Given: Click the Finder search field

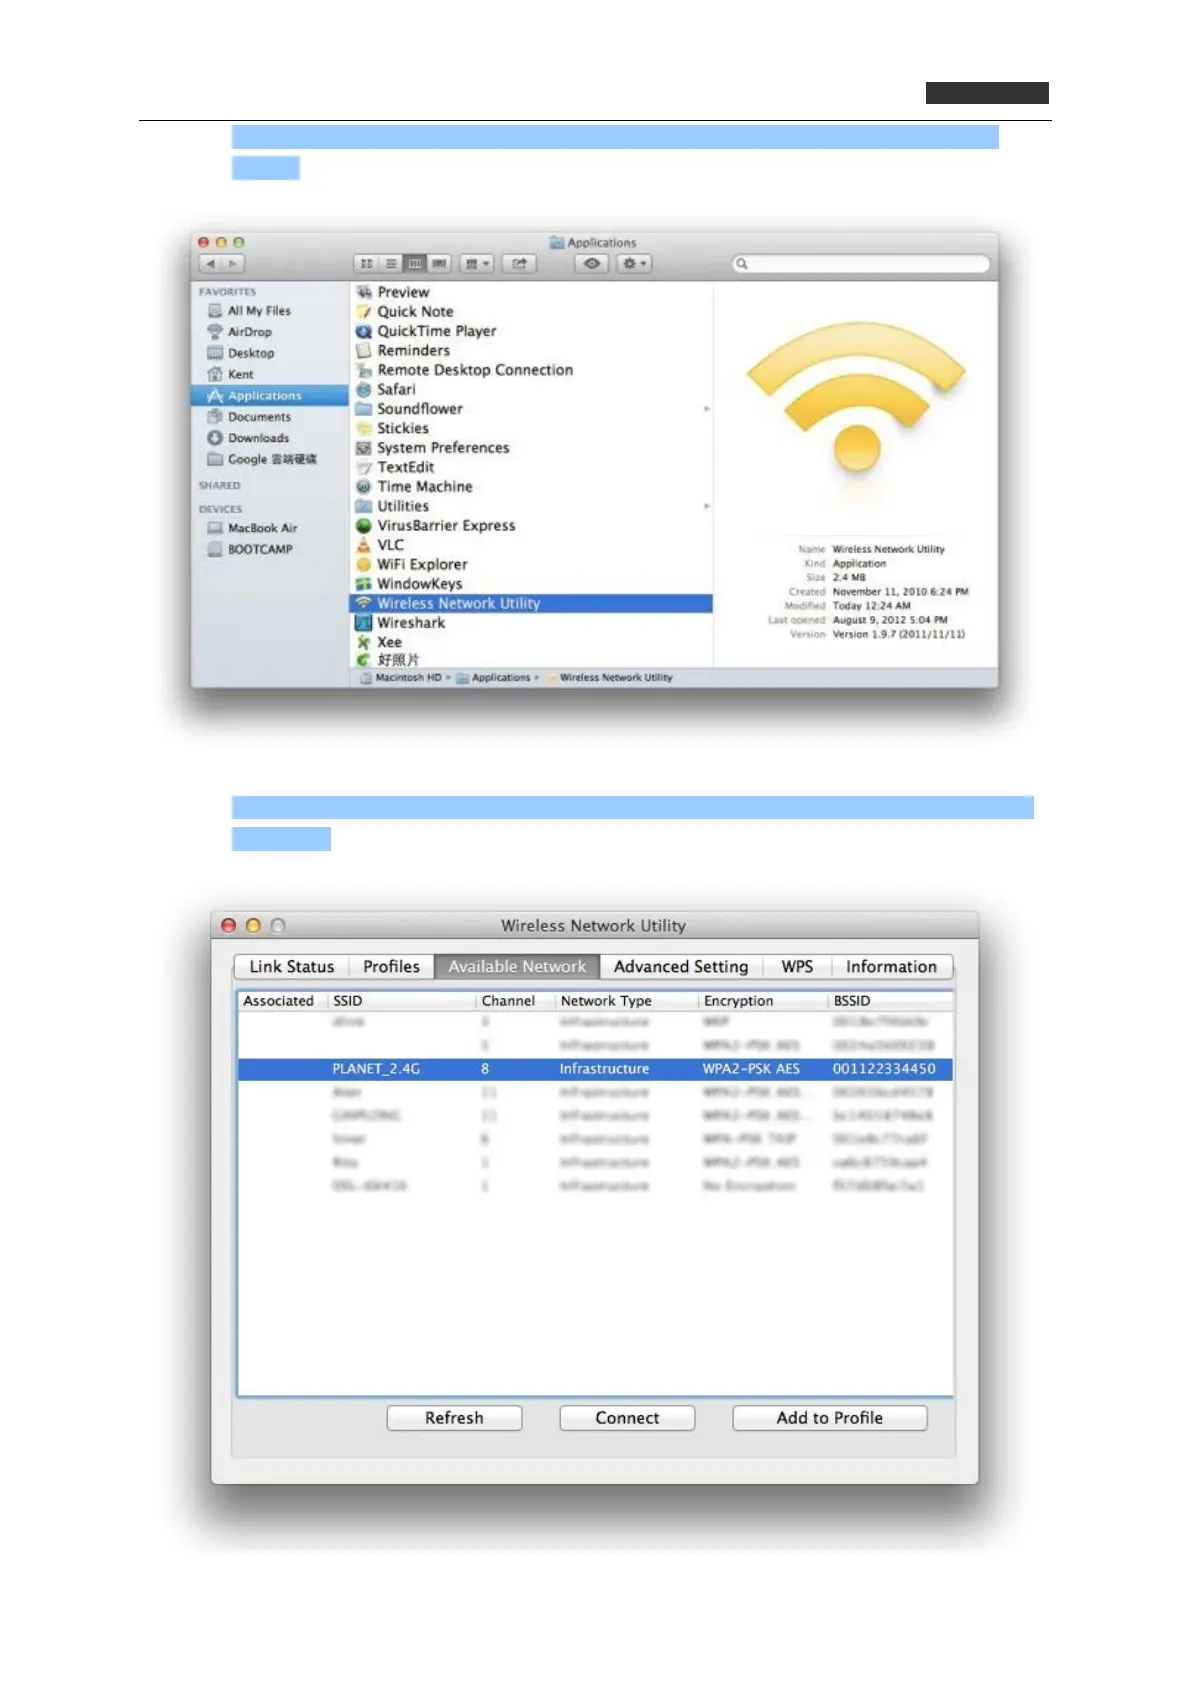Looking at the screenshot, I should [861, 264].
